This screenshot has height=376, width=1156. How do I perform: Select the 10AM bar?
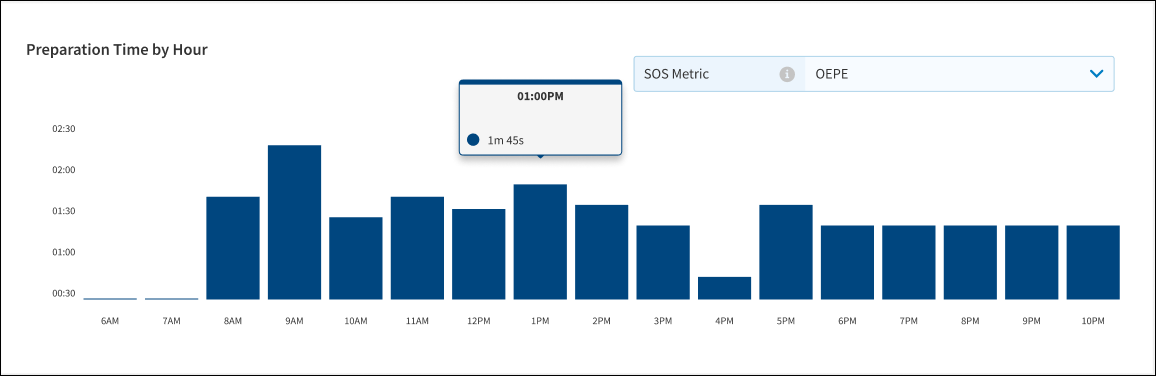(356, 258)
